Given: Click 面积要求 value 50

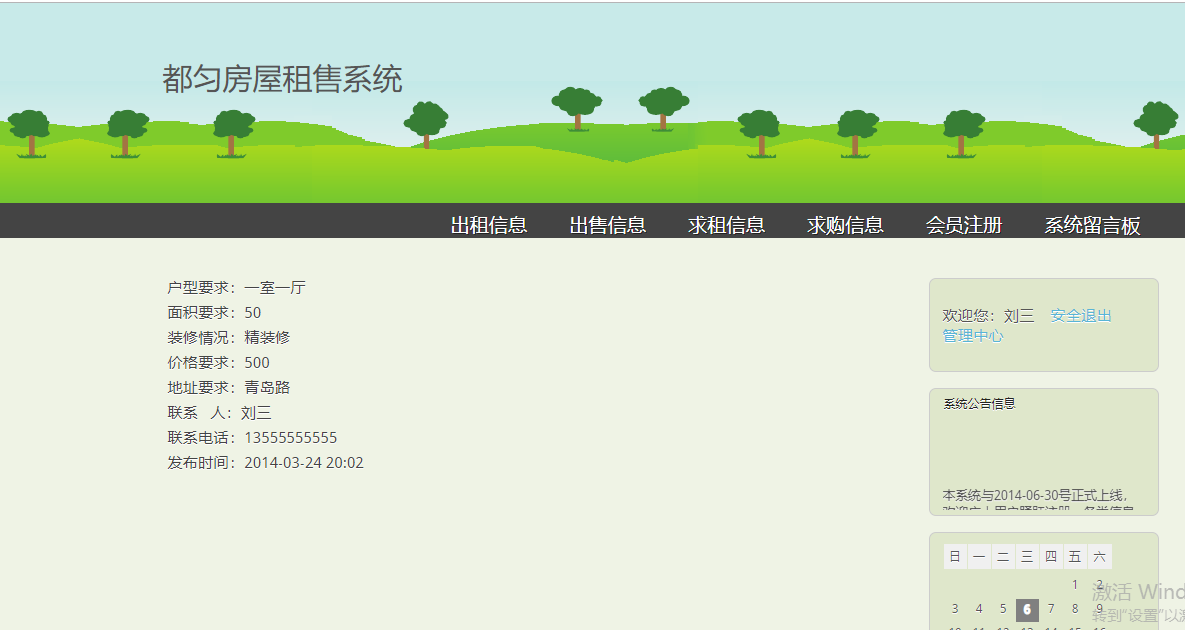Looking at the screenshot, I should click(252, 313).
